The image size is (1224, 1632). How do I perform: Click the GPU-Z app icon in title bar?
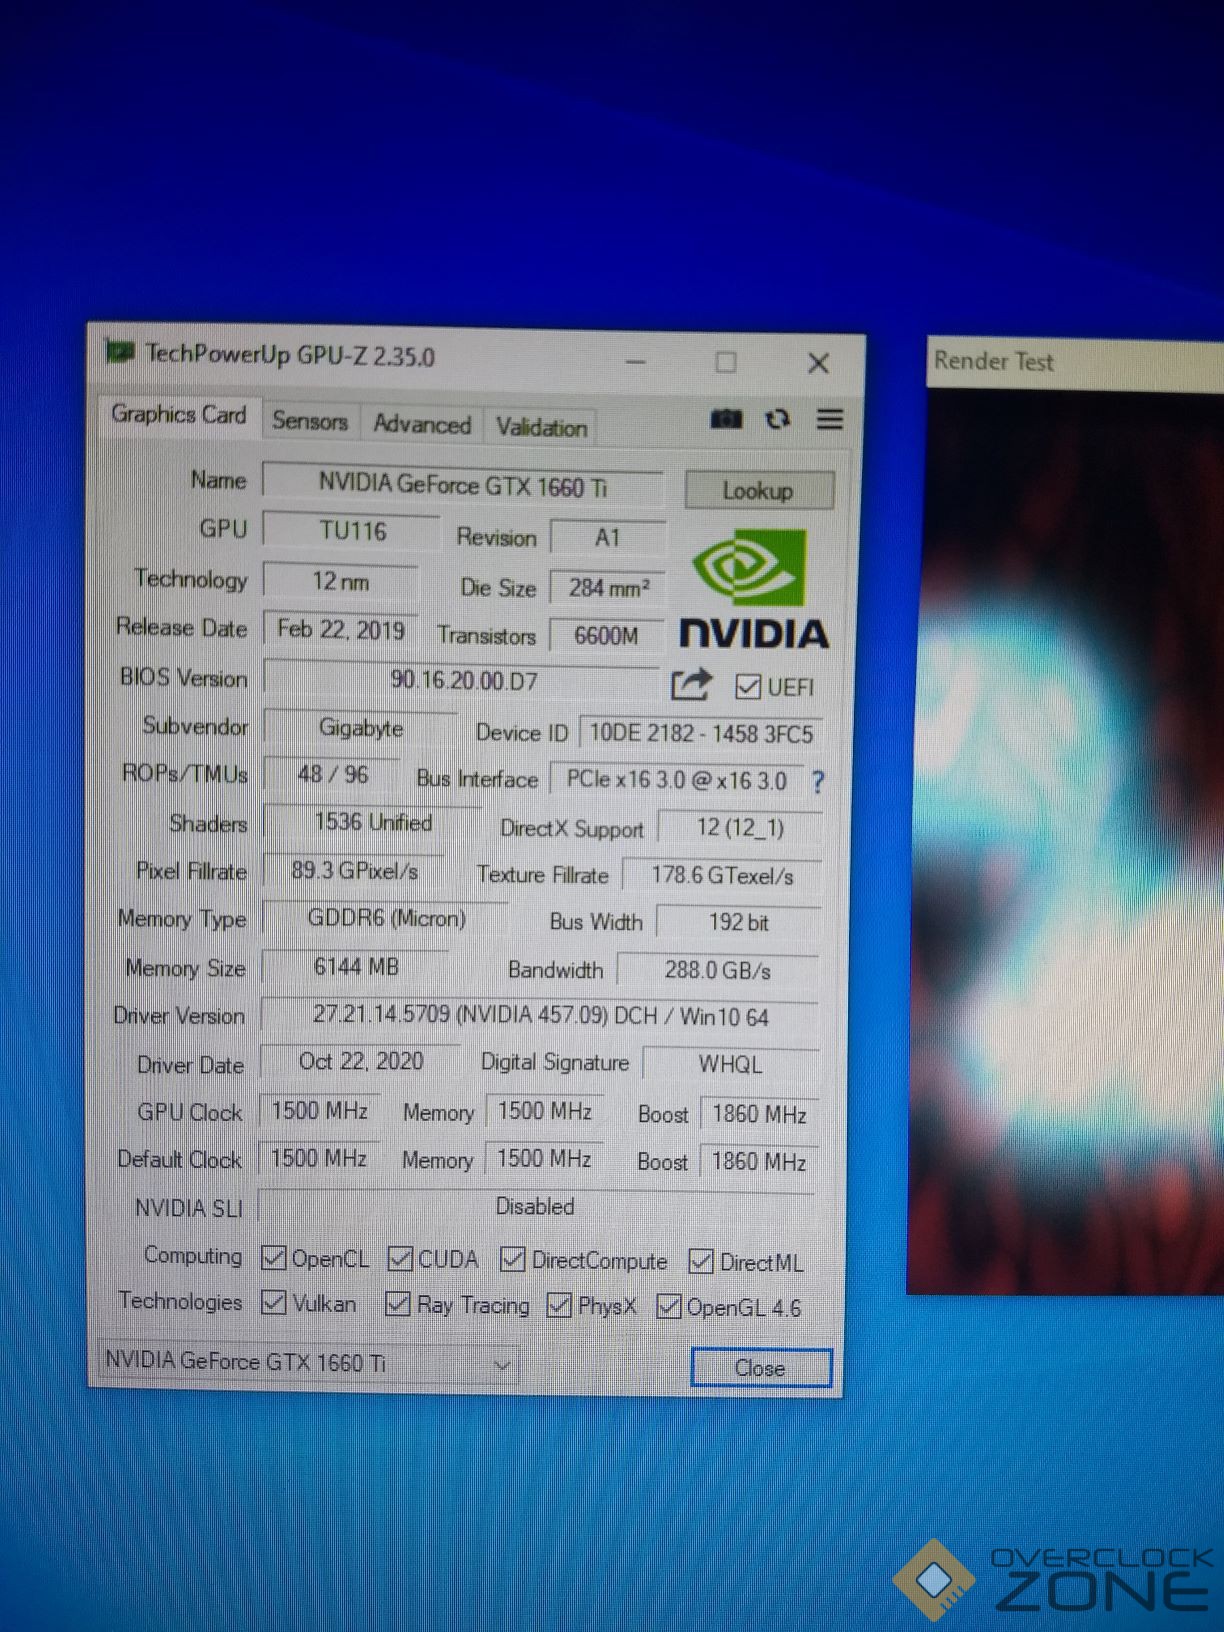click(x=120, y=352)
